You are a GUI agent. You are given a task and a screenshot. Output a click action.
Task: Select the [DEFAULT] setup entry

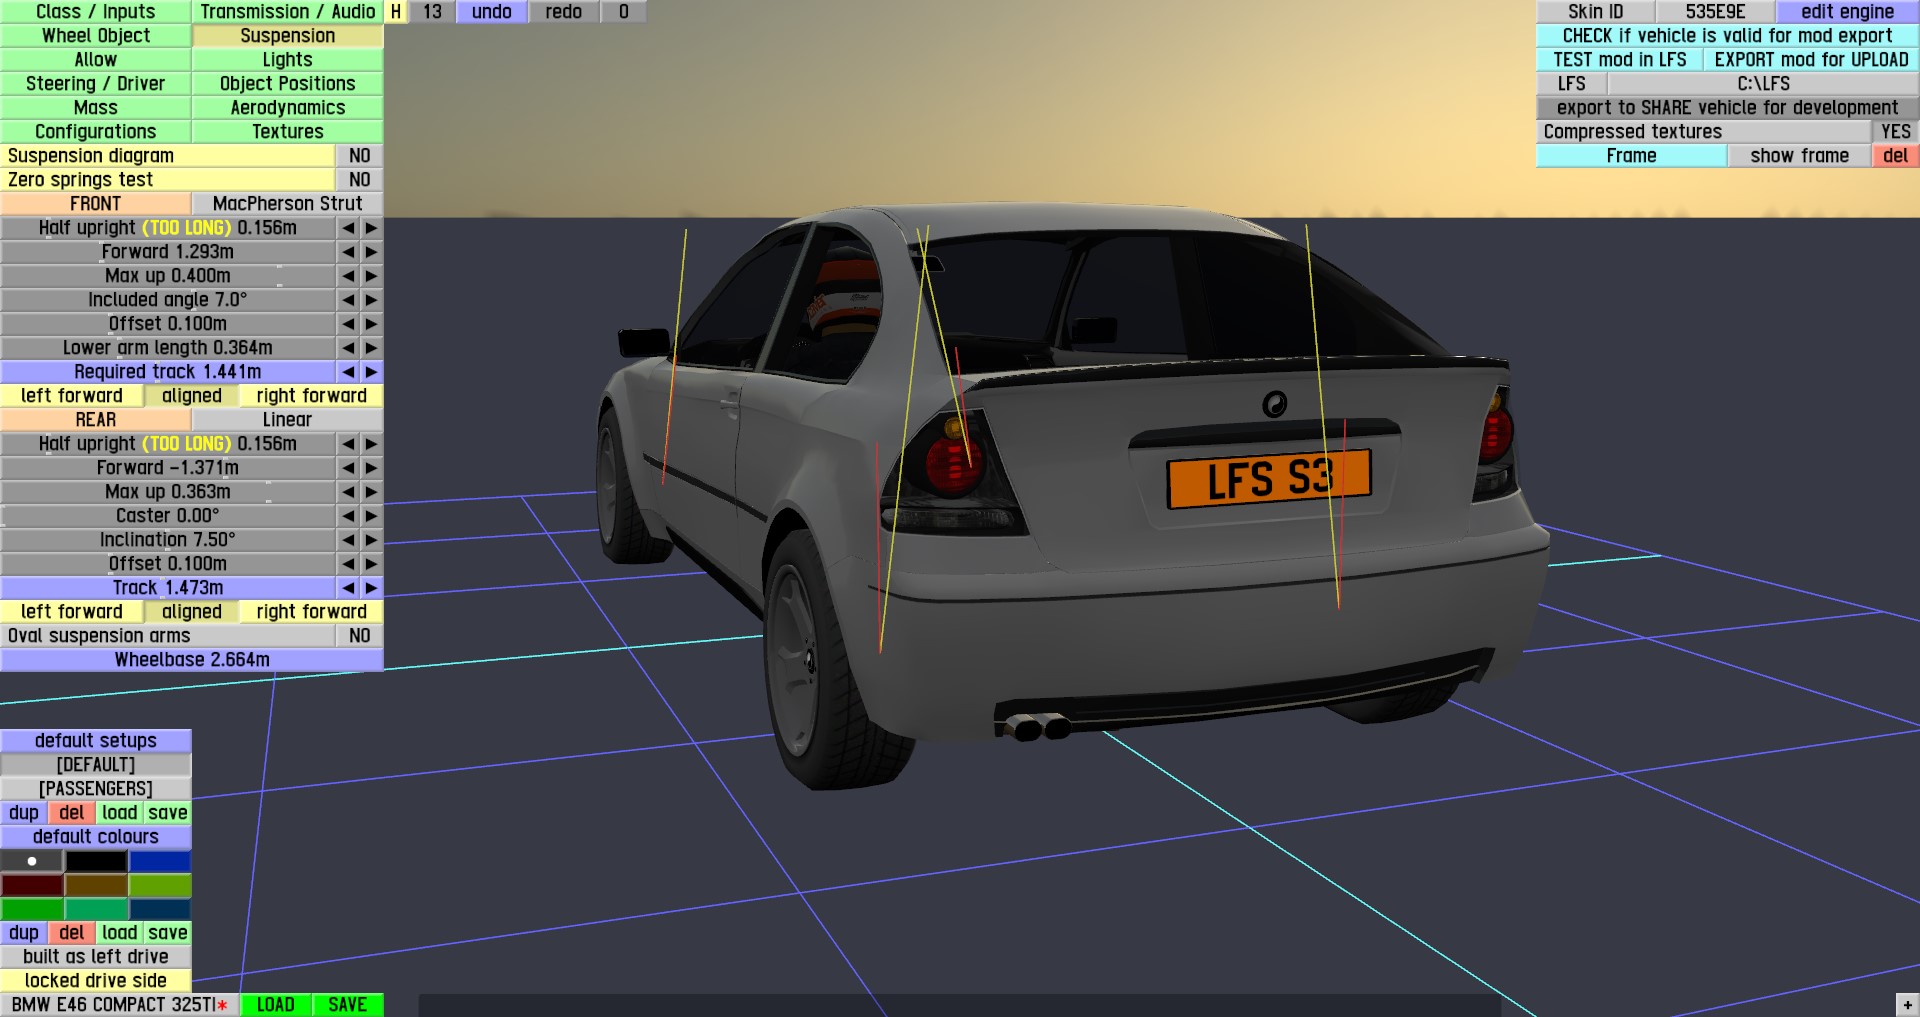(x=96, y=765)
